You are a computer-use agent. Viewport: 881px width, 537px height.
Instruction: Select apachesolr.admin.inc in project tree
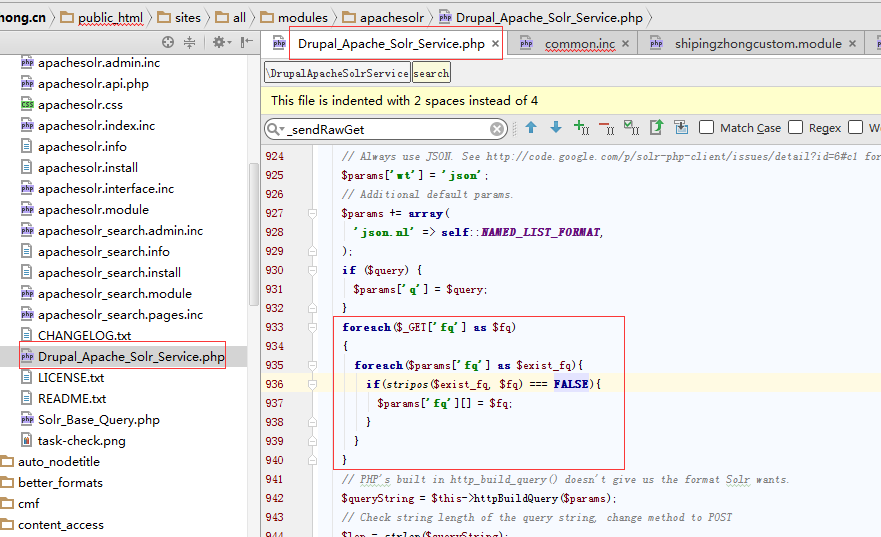click(x=99, y=63)
